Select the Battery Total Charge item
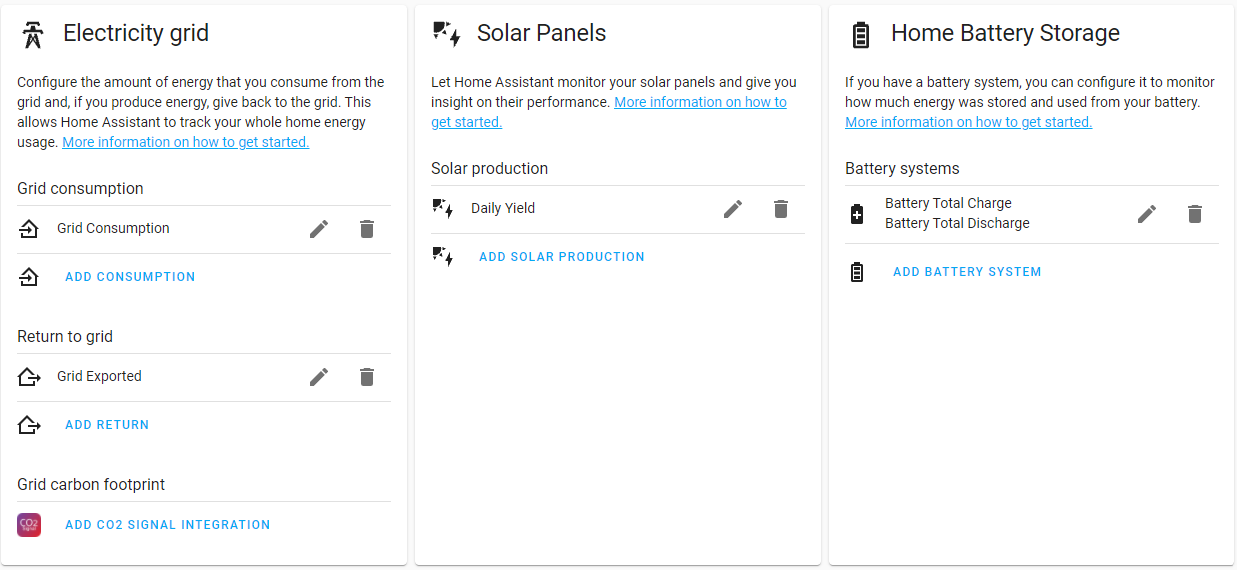This screenshot has width=1237, height=570. 948,204
